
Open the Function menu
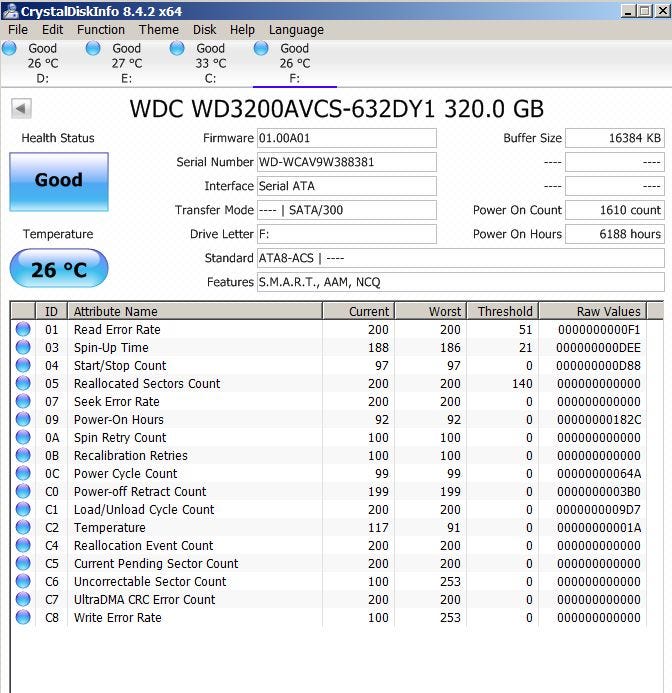click(x=101, y=30)
